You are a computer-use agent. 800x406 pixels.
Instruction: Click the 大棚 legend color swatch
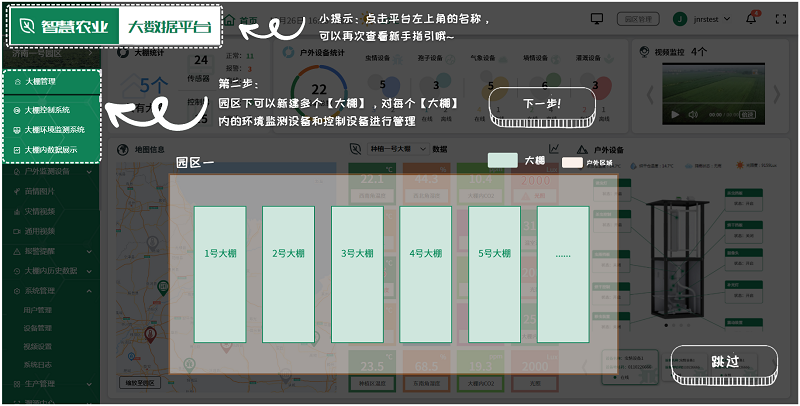click(x=502, y=160)
